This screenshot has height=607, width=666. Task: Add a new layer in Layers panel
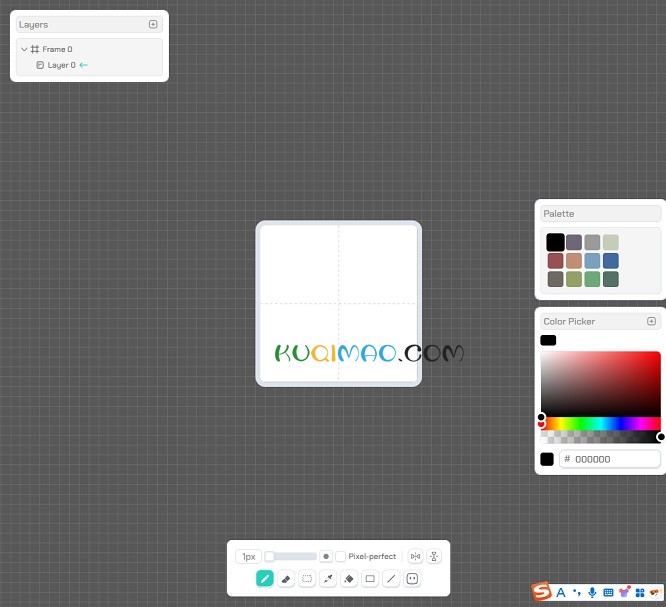[x=153, y=24]
